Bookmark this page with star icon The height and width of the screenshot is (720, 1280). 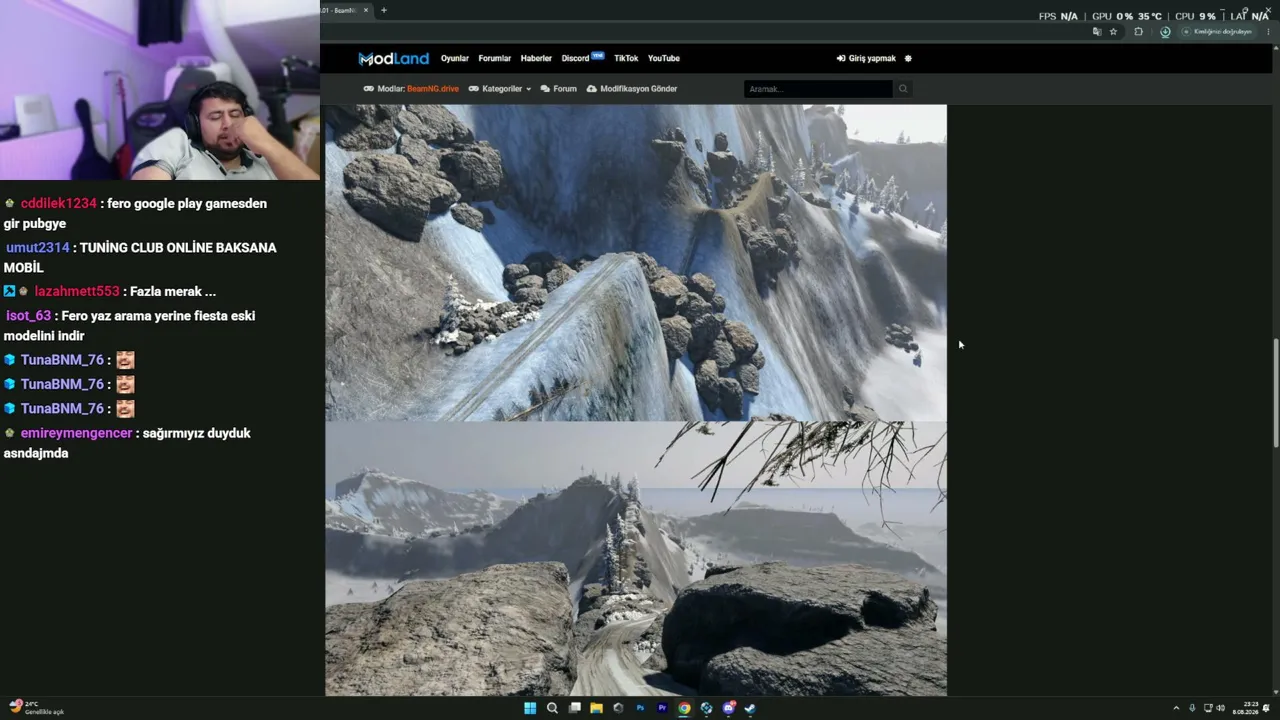[x=1113, y=31]
